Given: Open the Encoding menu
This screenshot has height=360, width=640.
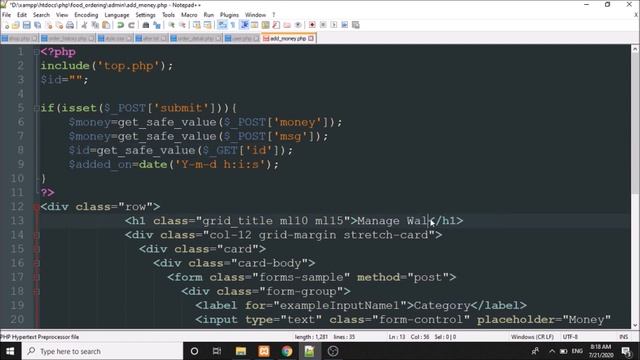Looking at the screenshot, I should pos(86,15).
